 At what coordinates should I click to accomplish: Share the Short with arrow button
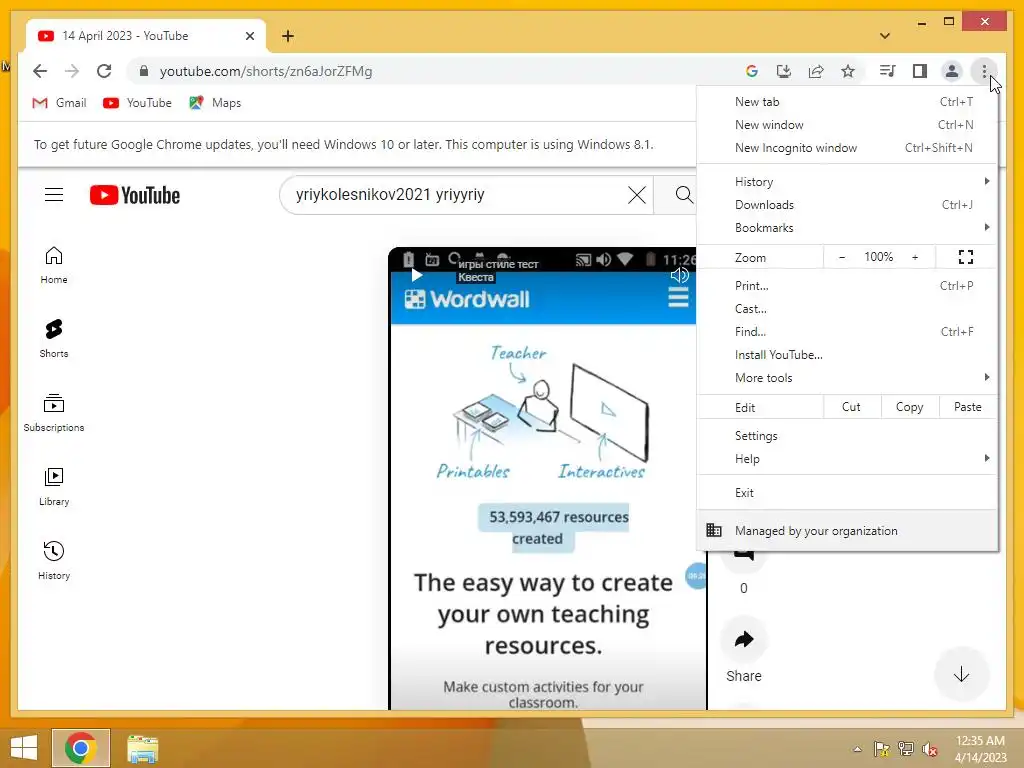point(744,639)
